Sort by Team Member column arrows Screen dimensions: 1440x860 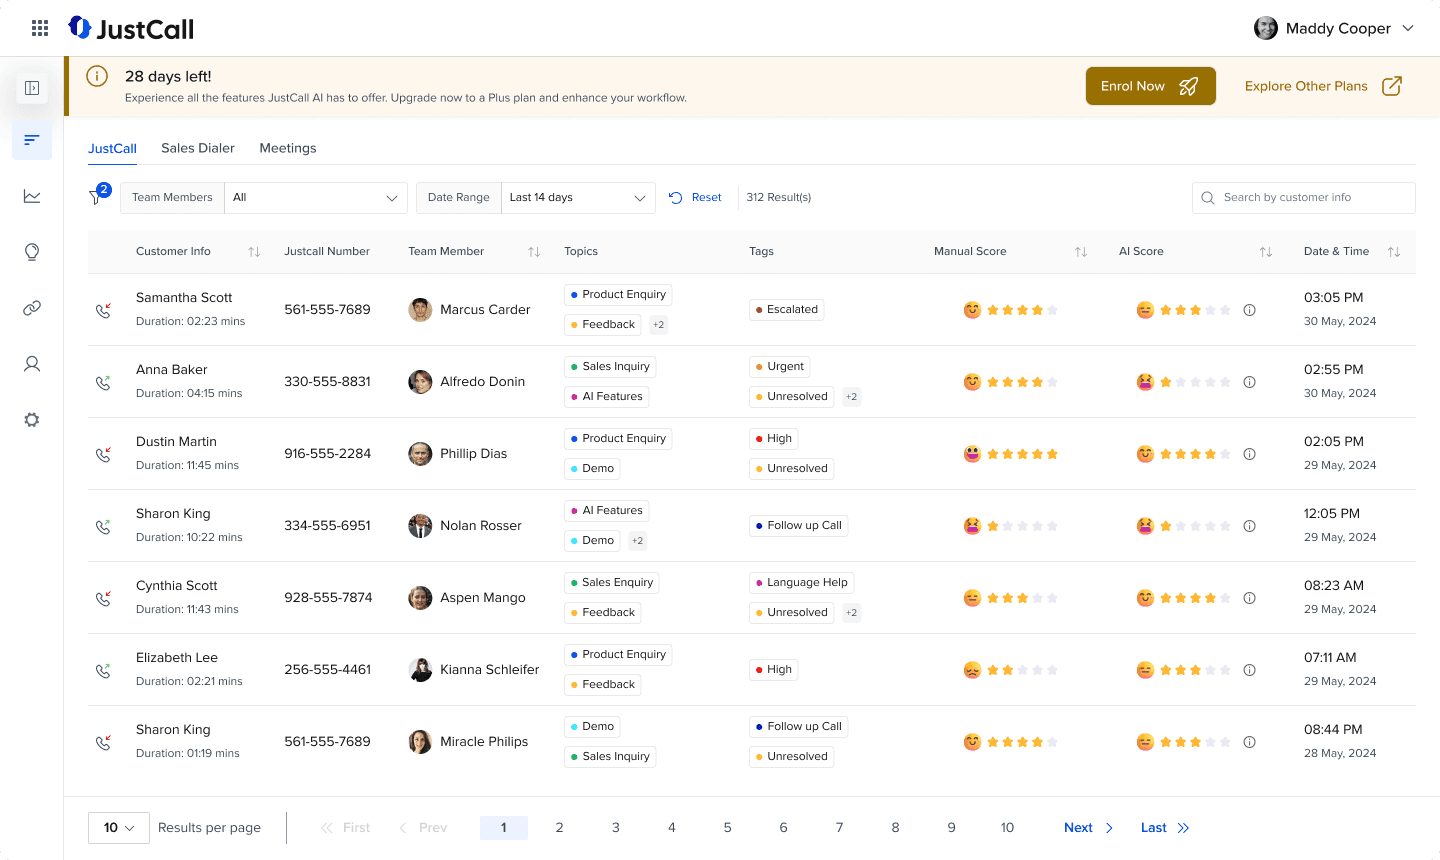(534, 252)
